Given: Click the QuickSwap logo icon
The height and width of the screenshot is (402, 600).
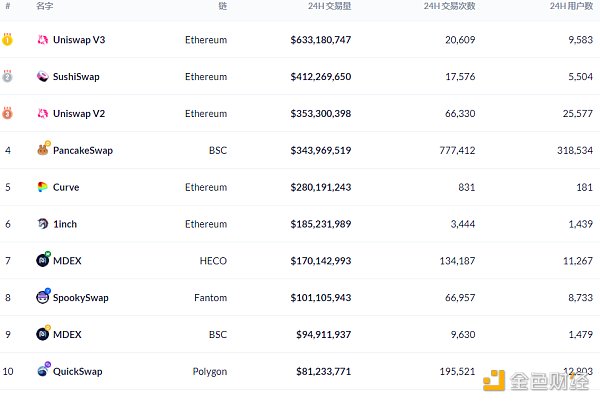Looking at the screenshot, I should click(x=42, y=371).
